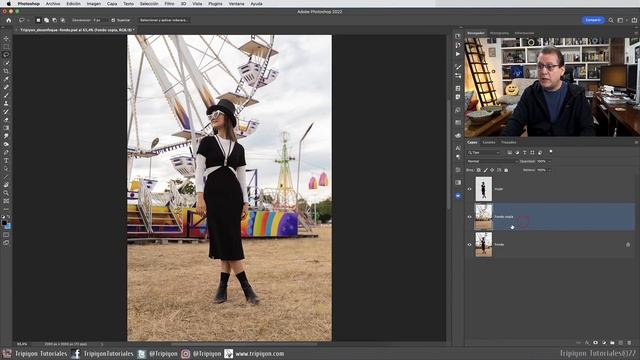This screenshot has width=640, height=360.
Task: Select the Pen tool
Action: [6, 152]
